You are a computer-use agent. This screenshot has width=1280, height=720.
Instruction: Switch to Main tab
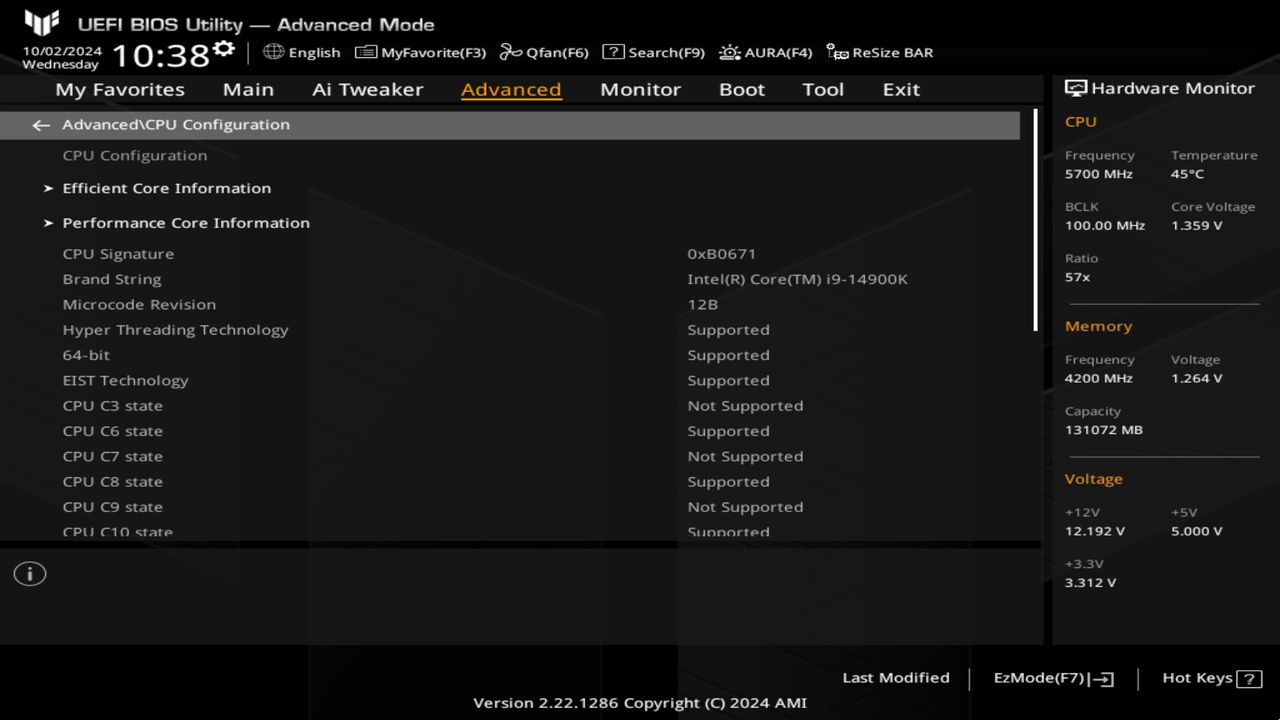(248, 89)
